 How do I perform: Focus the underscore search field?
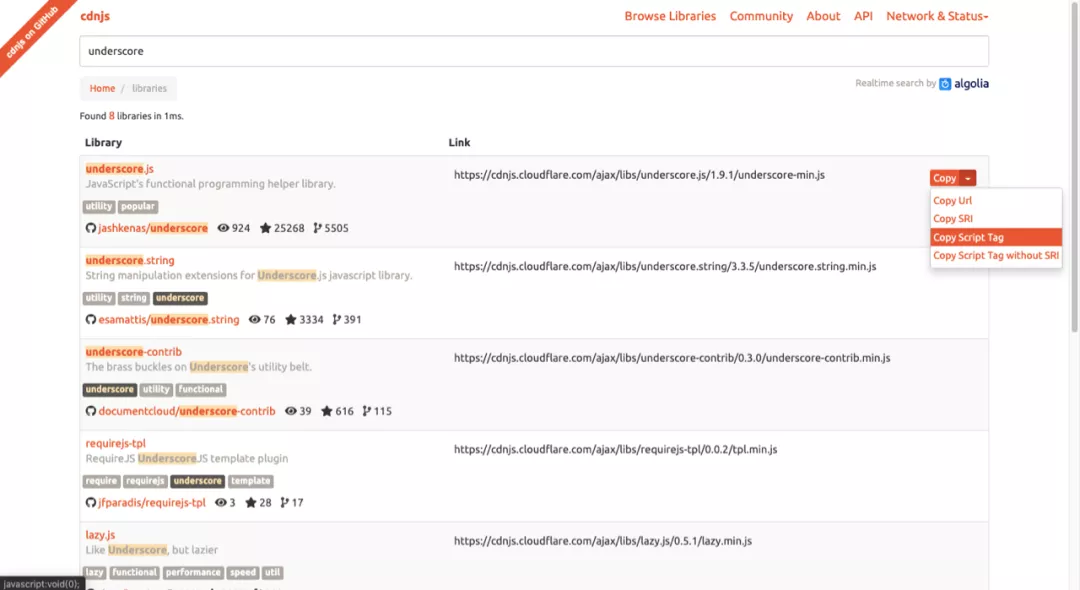[534, 51]
